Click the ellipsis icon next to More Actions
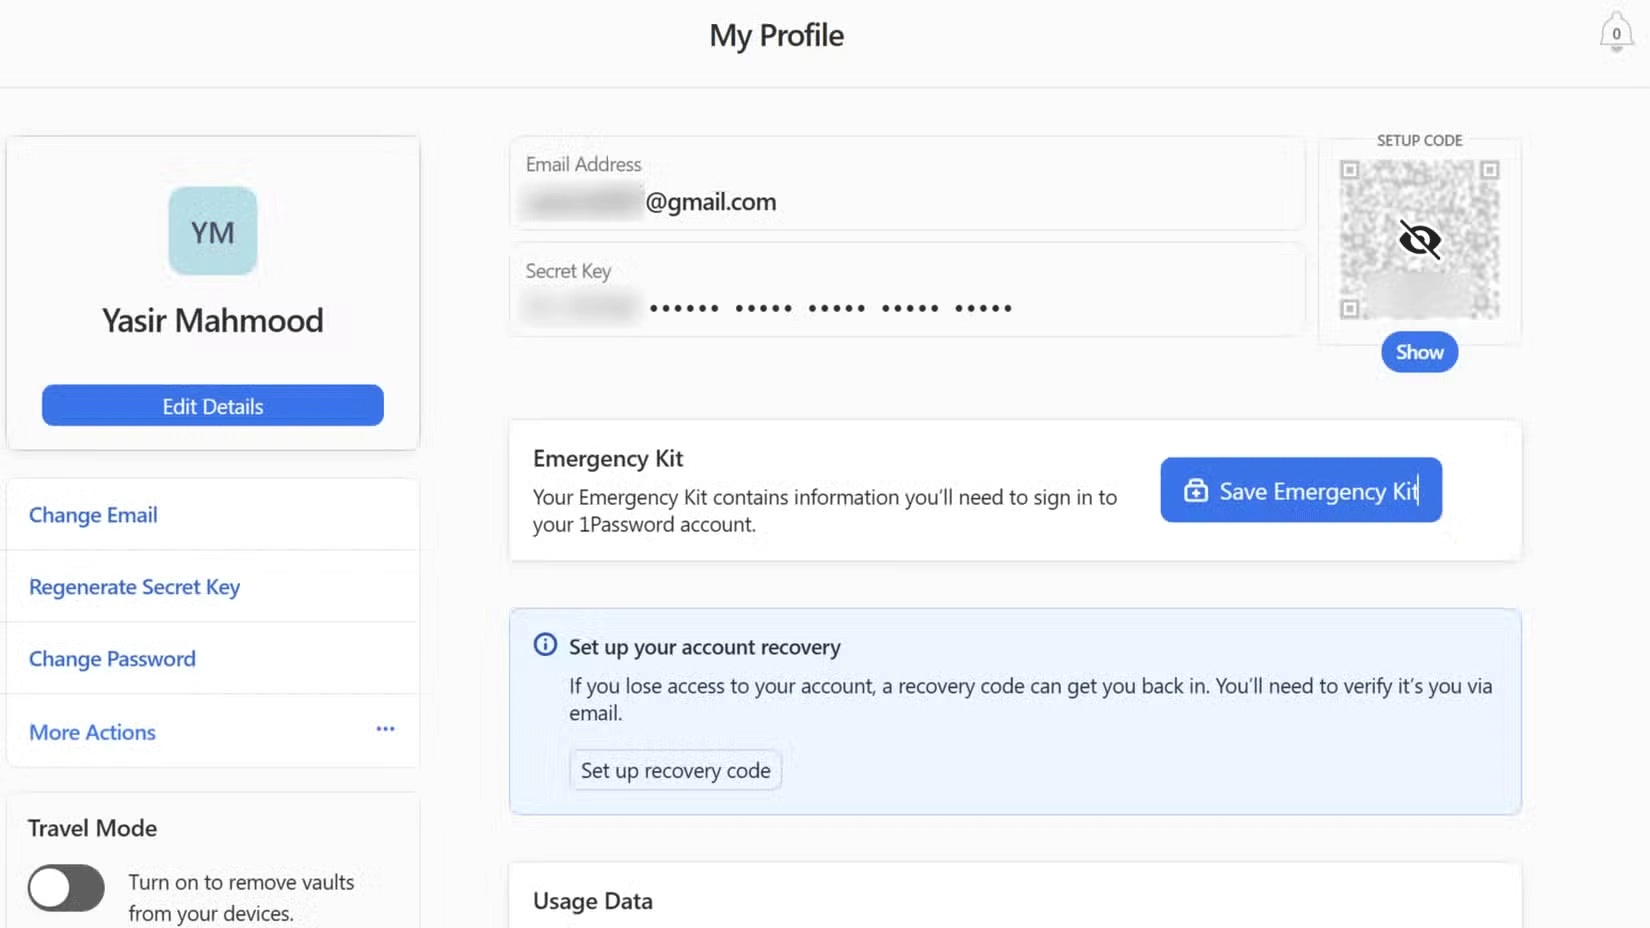Image resolution: width=1650 pixels, height=928 pixels. [385, 730]
